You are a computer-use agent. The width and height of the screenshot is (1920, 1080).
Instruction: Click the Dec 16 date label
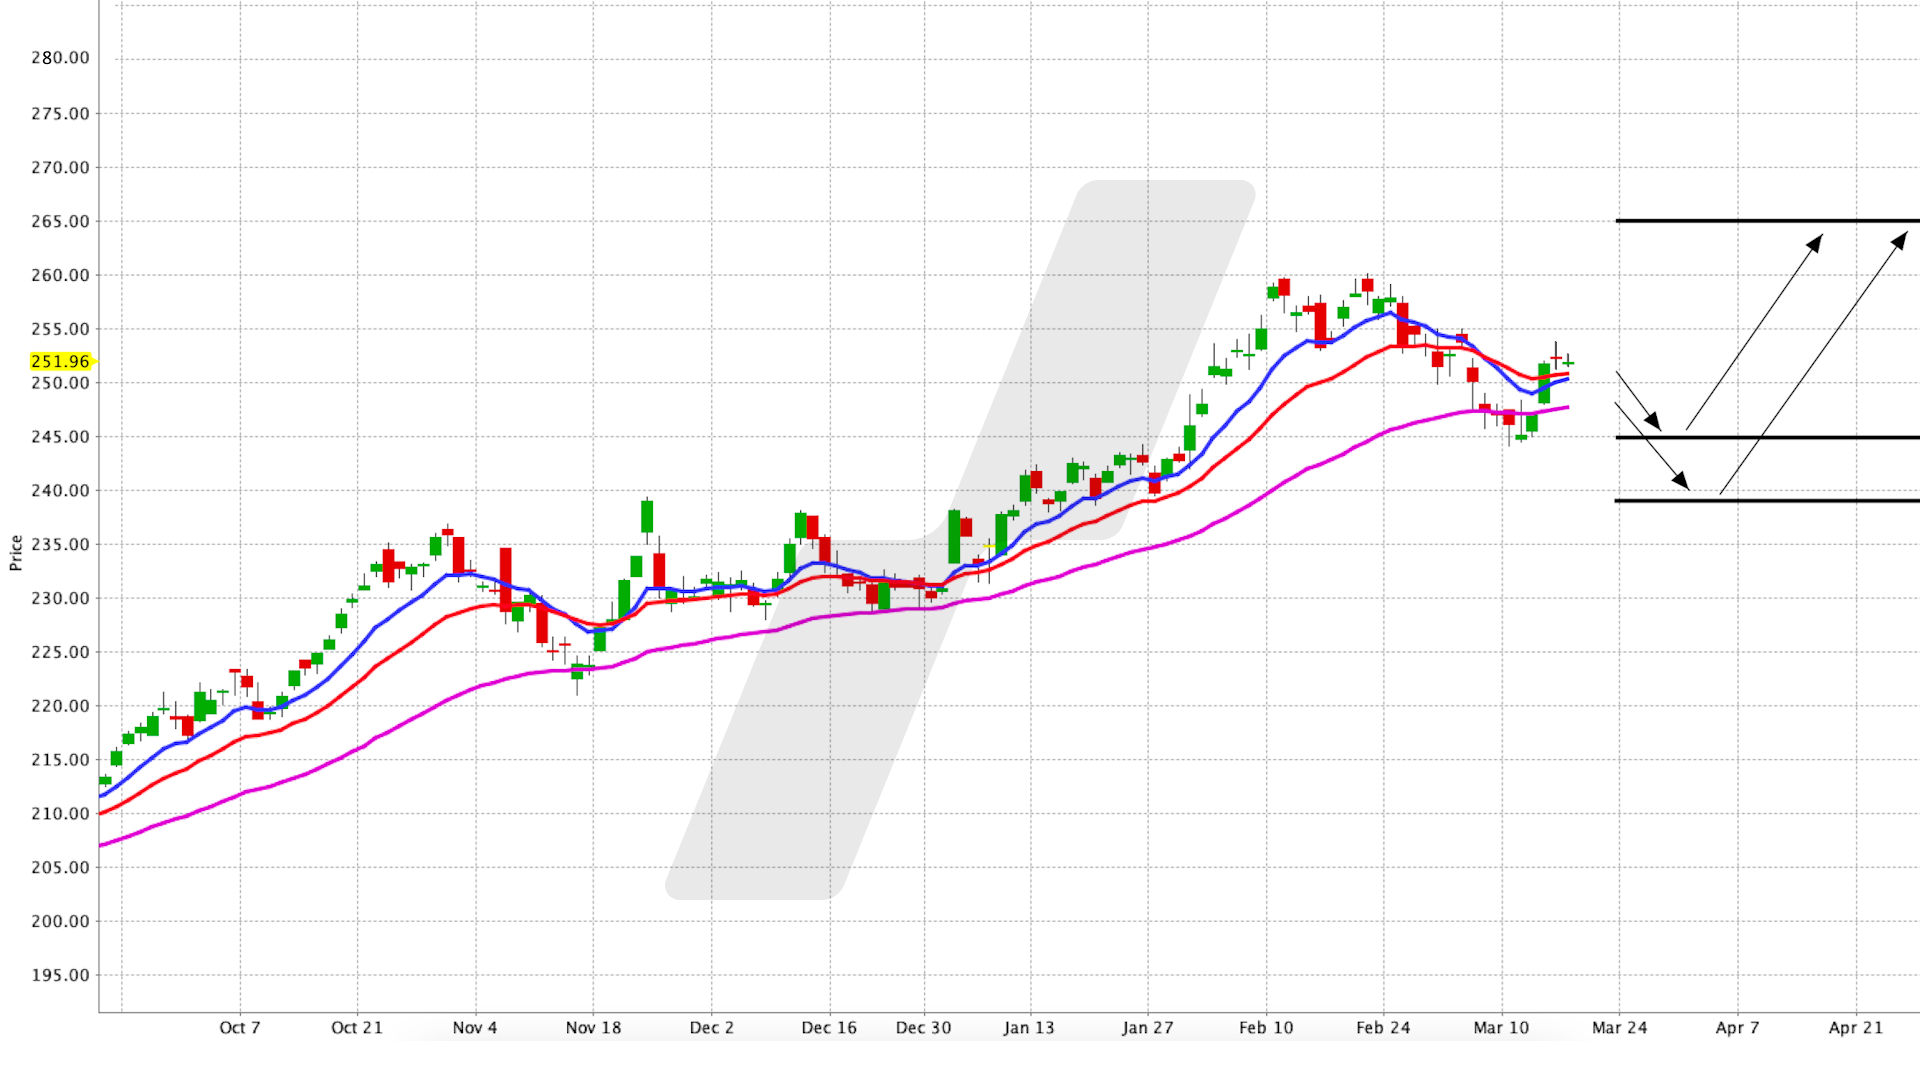[x=829, y=1028]
